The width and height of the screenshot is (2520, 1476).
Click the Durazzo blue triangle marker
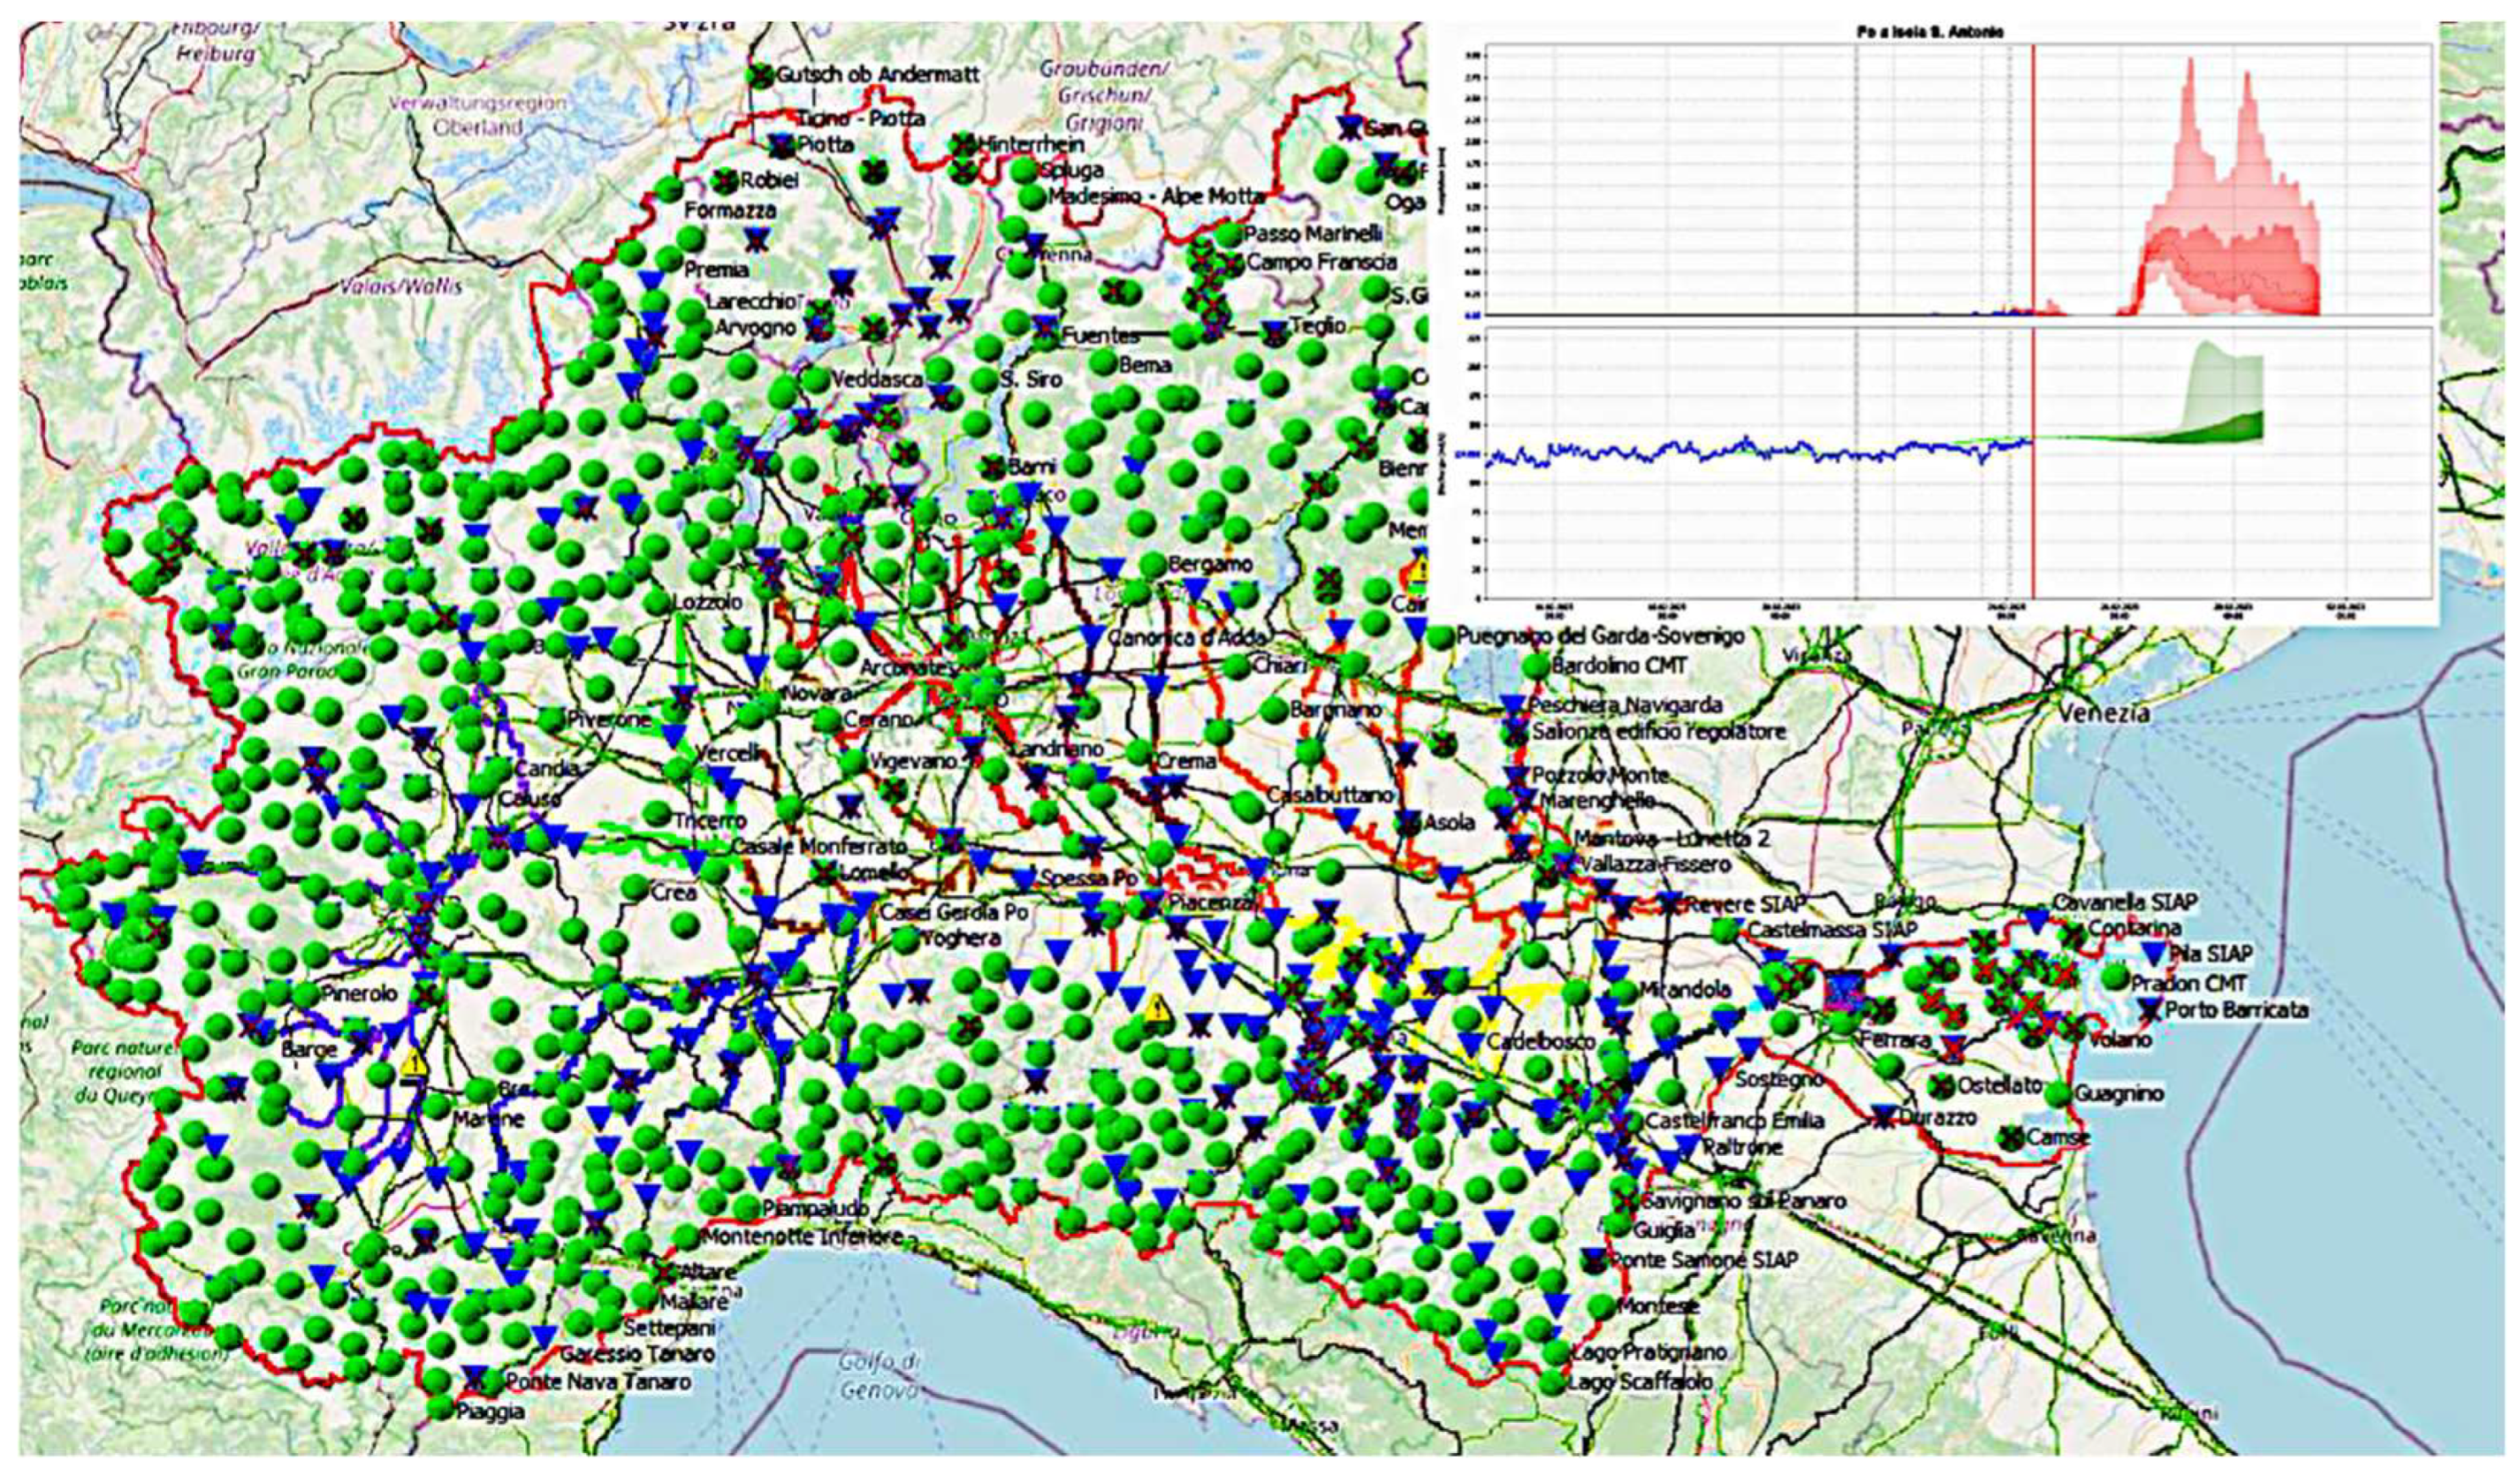pos(1883,1116)
